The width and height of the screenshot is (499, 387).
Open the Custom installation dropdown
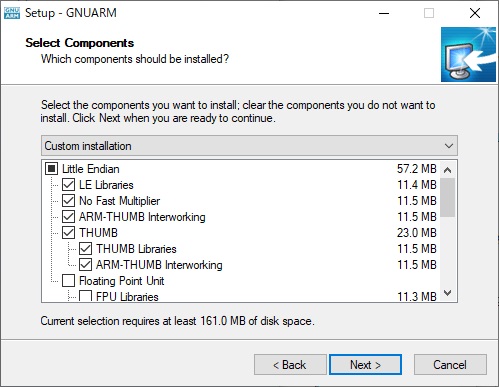249,146
